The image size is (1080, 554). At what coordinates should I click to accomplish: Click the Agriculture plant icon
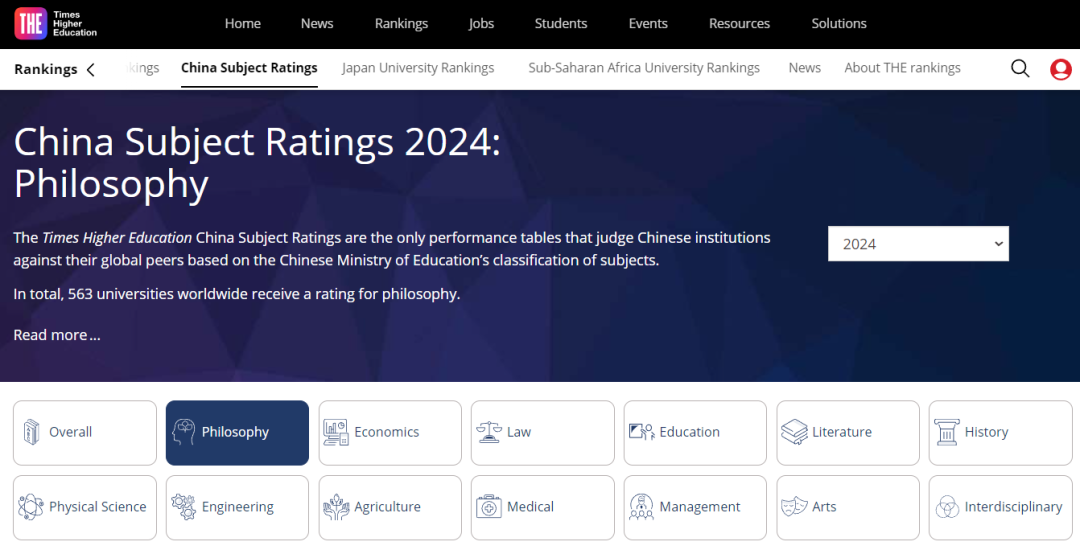[x=336, y=506]
